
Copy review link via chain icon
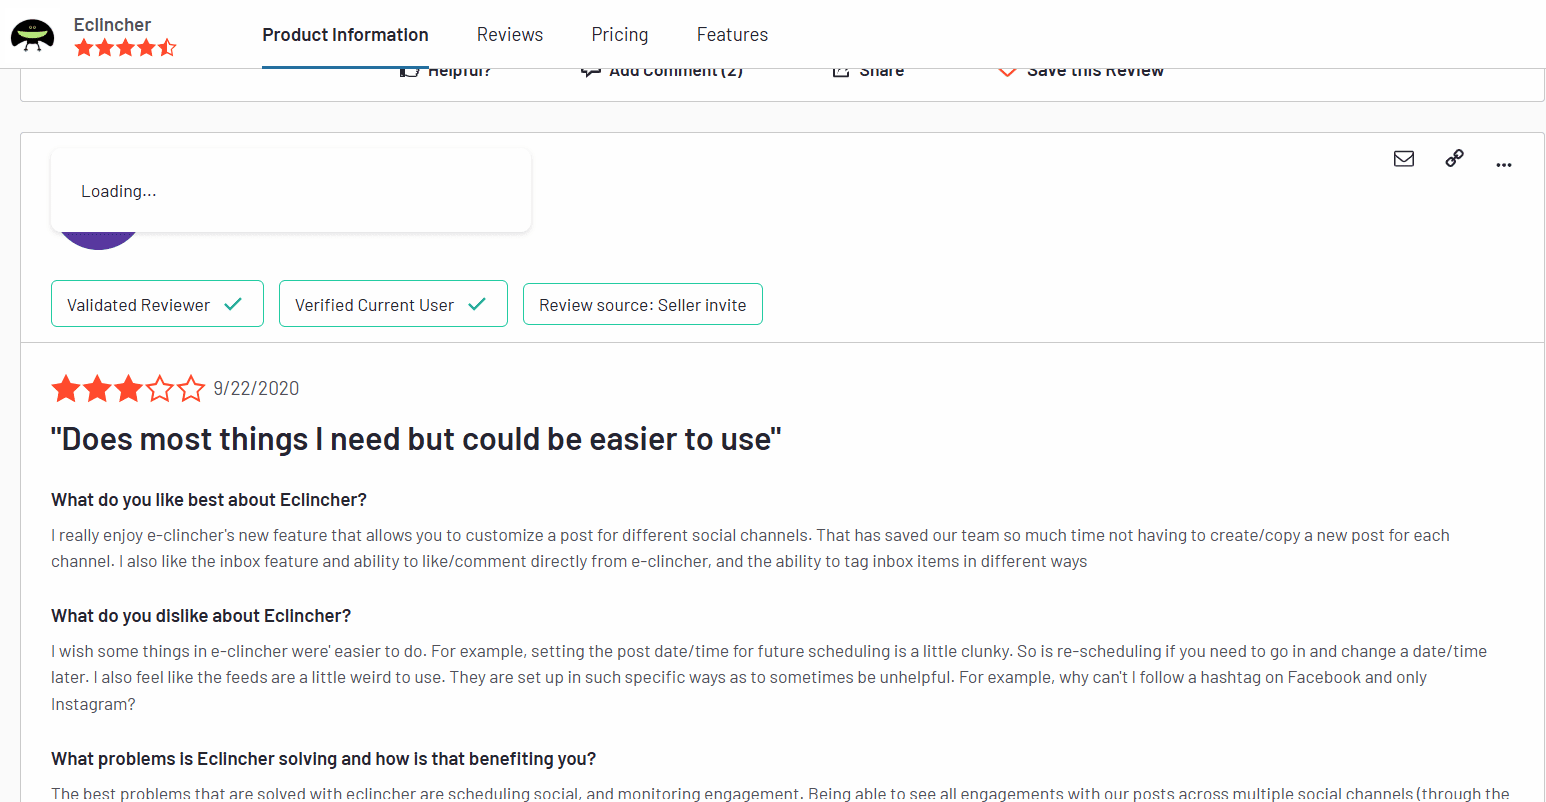[1455, 159]
